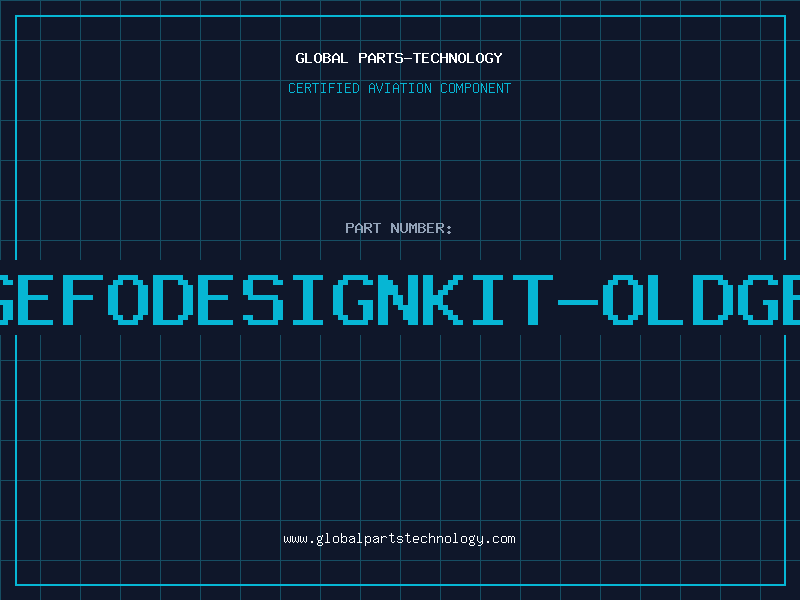Select the CERTIFIED AVIATION COMPONENT subtitle
The width and height of the screenshot is (800, 600).
click(x=399, y=88)
